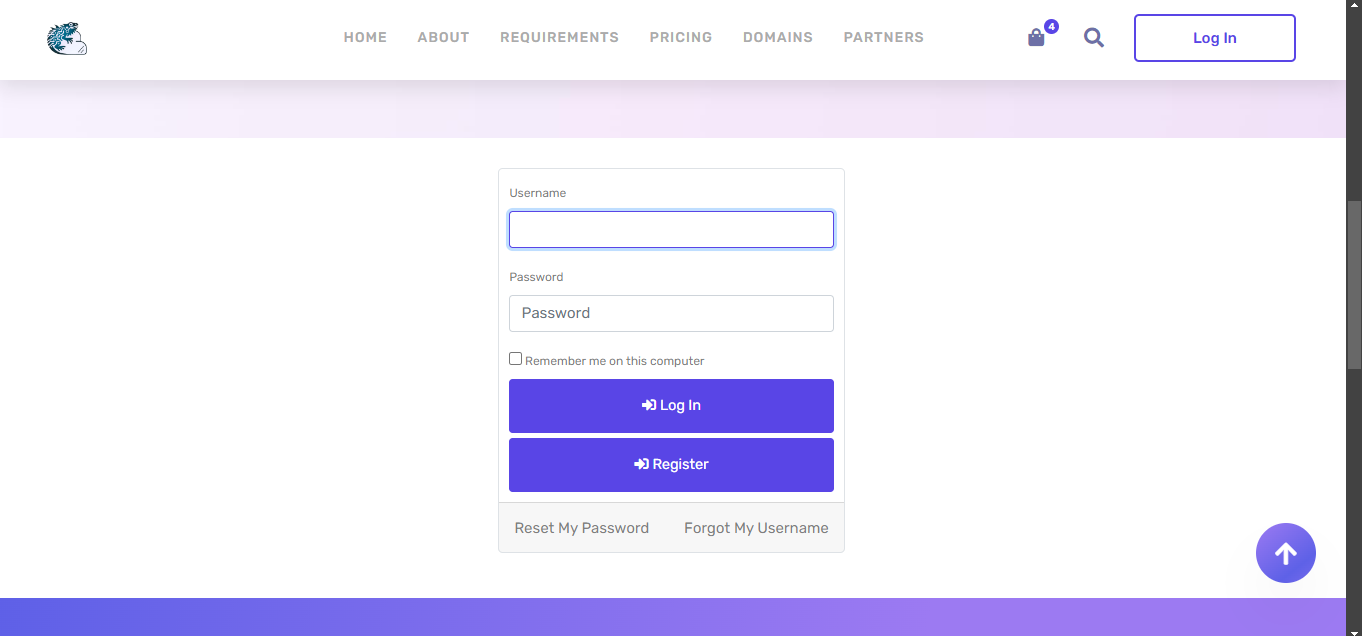The width and height of the screenshot is (1362, 636).
Task: Navigate to the DOMAINS menu item
Action: tap(778, 38)
